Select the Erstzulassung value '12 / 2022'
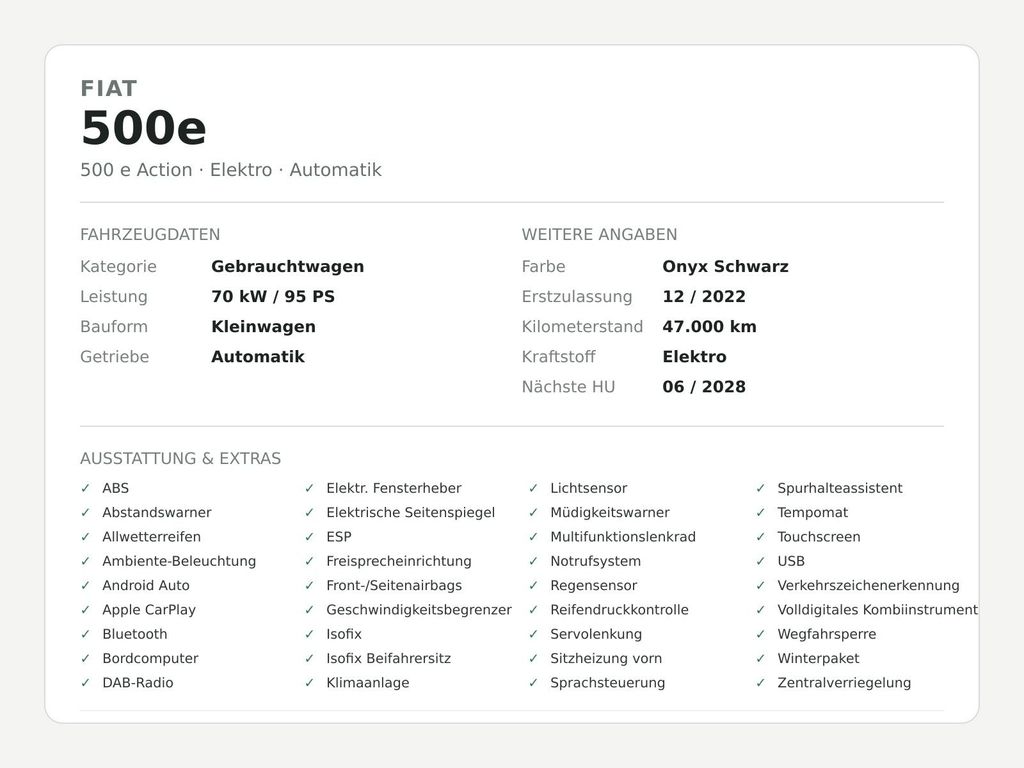Image resolution: width=1024 pixels, height=768 pixels. pos(704,296)
